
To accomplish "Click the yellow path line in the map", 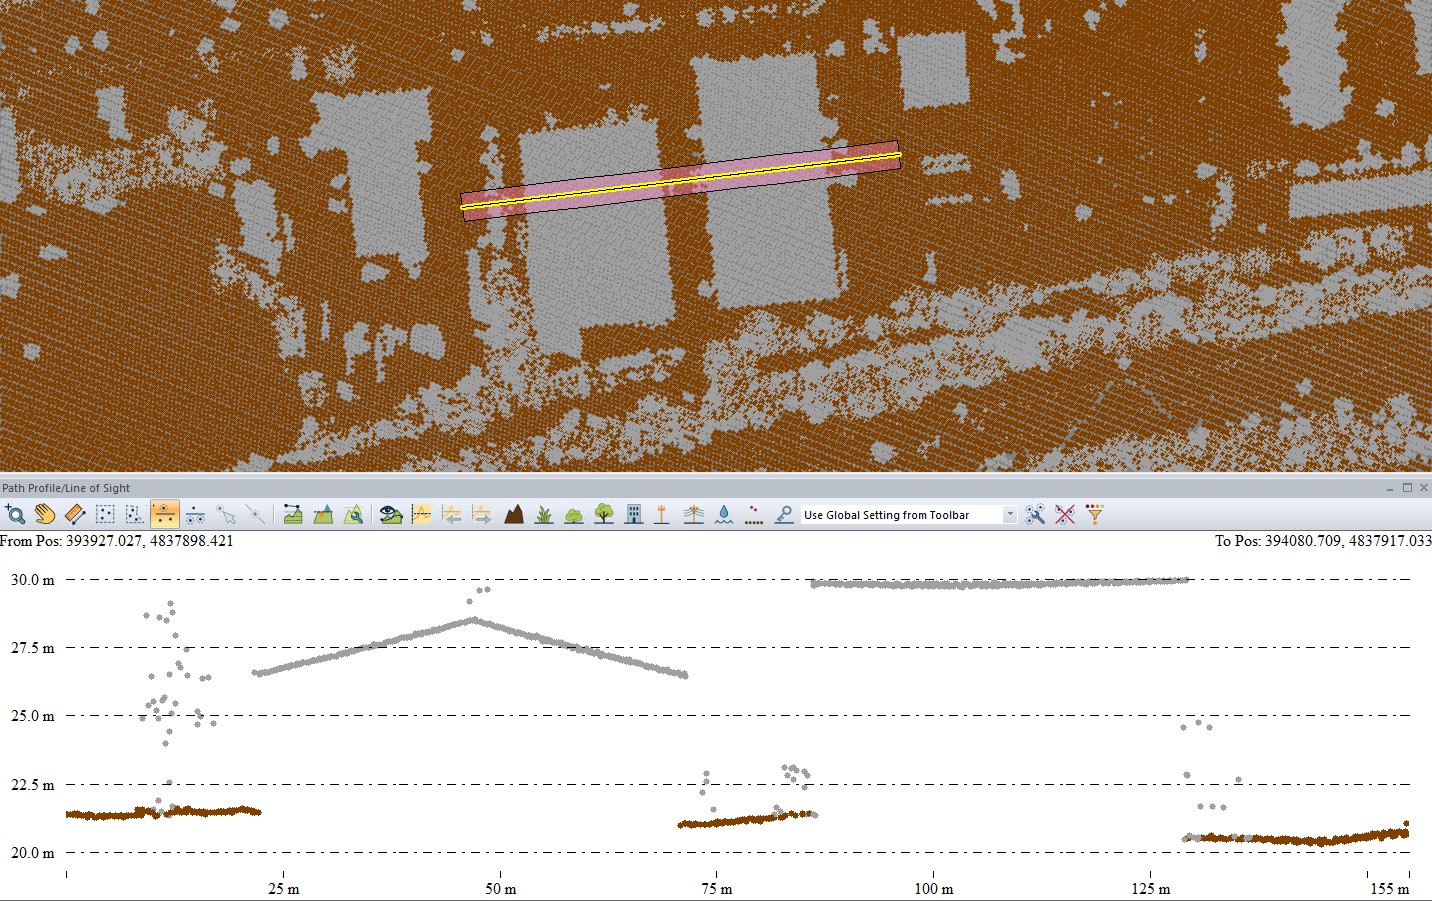I will [680, 181].
